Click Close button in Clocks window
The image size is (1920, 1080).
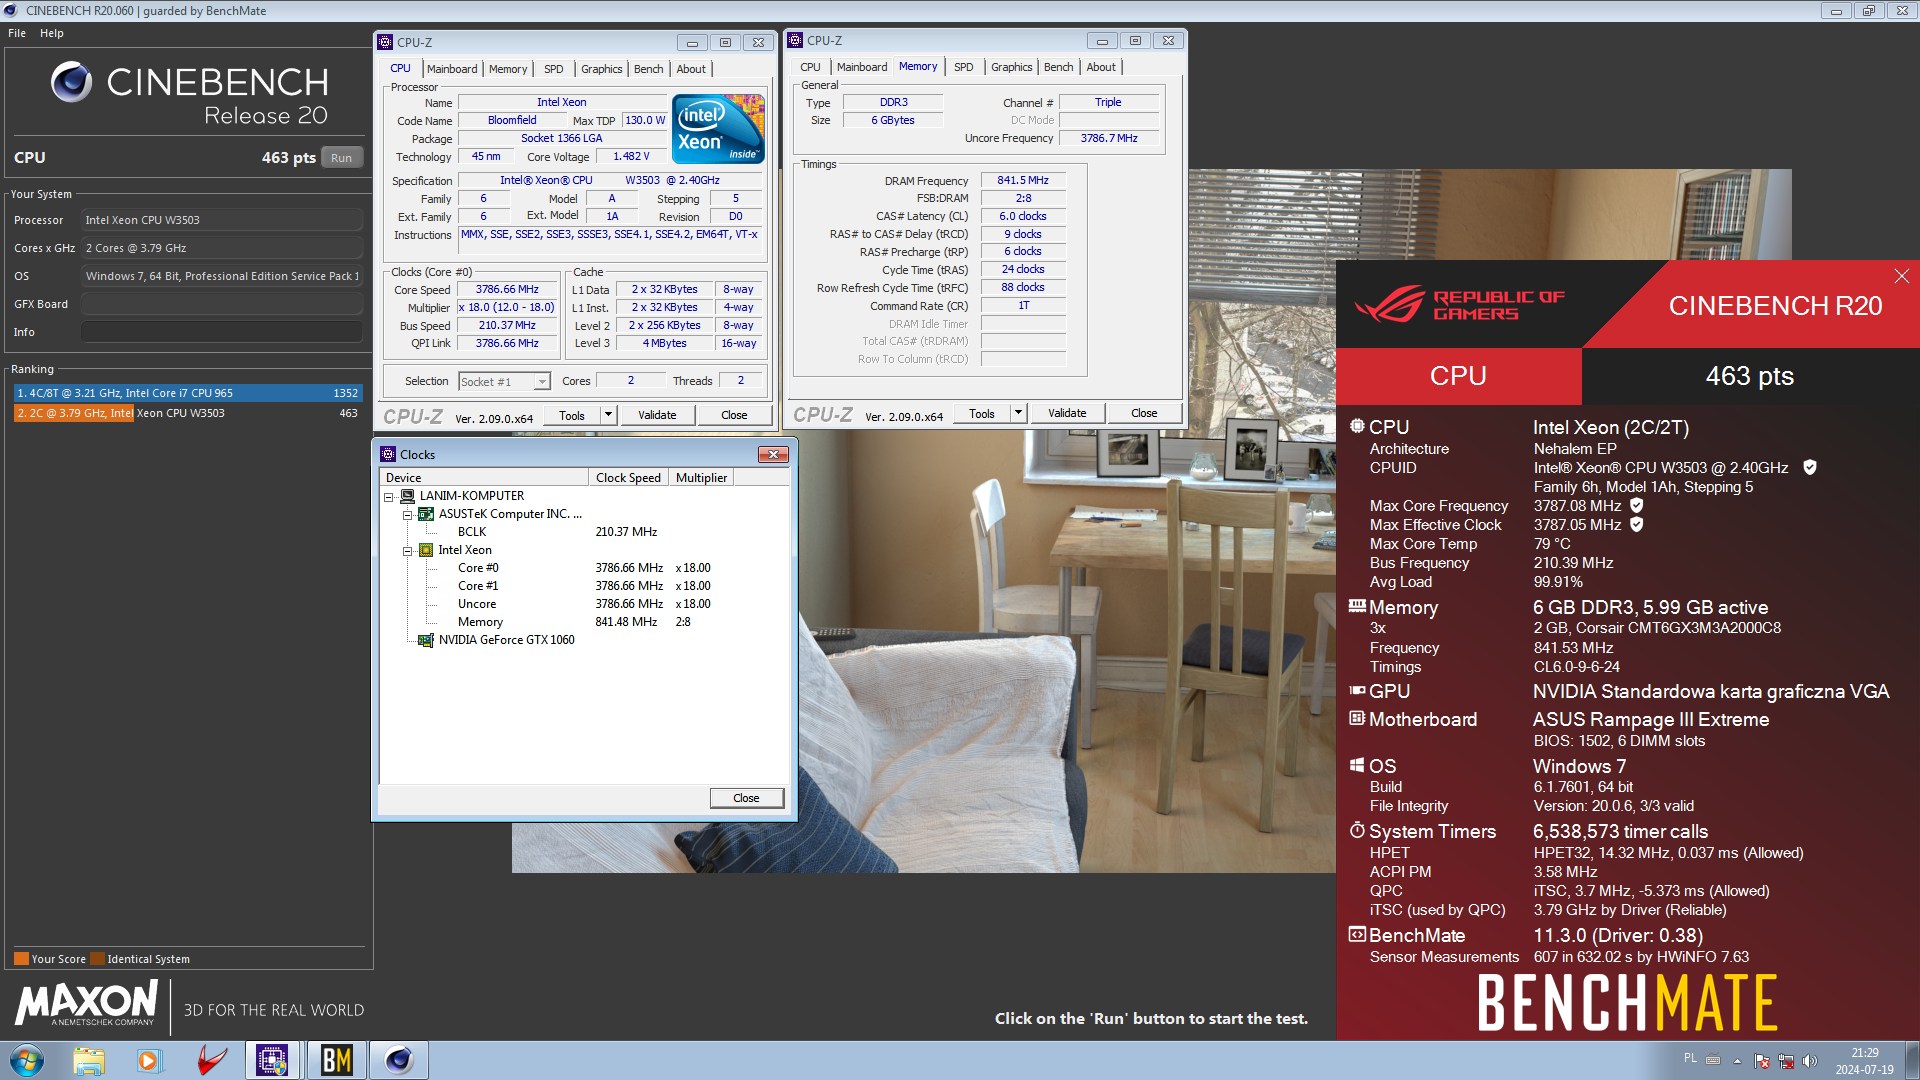click(x=746, y=798)
